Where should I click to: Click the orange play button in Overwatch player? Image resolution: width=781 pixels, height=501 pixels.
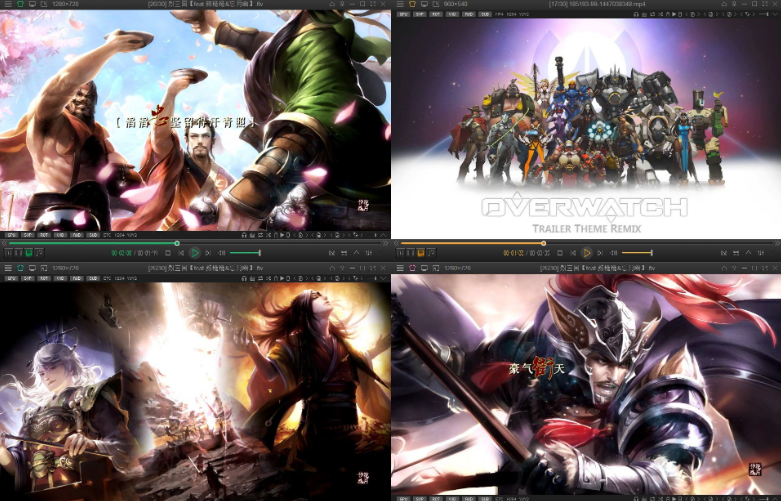click(x=587, y=253)
